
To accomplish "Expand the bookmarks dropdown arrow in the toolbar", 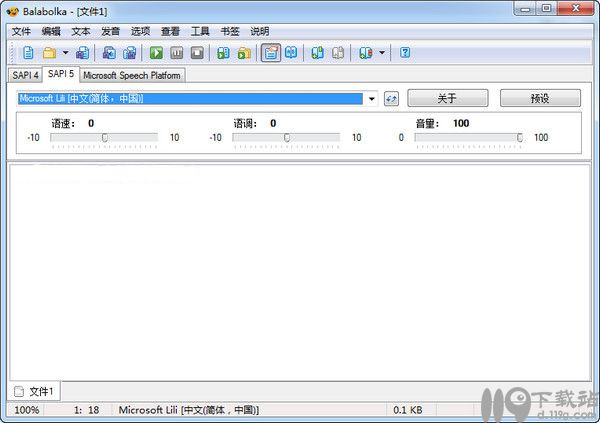I will pyautogui.click(x=382, y=52).
